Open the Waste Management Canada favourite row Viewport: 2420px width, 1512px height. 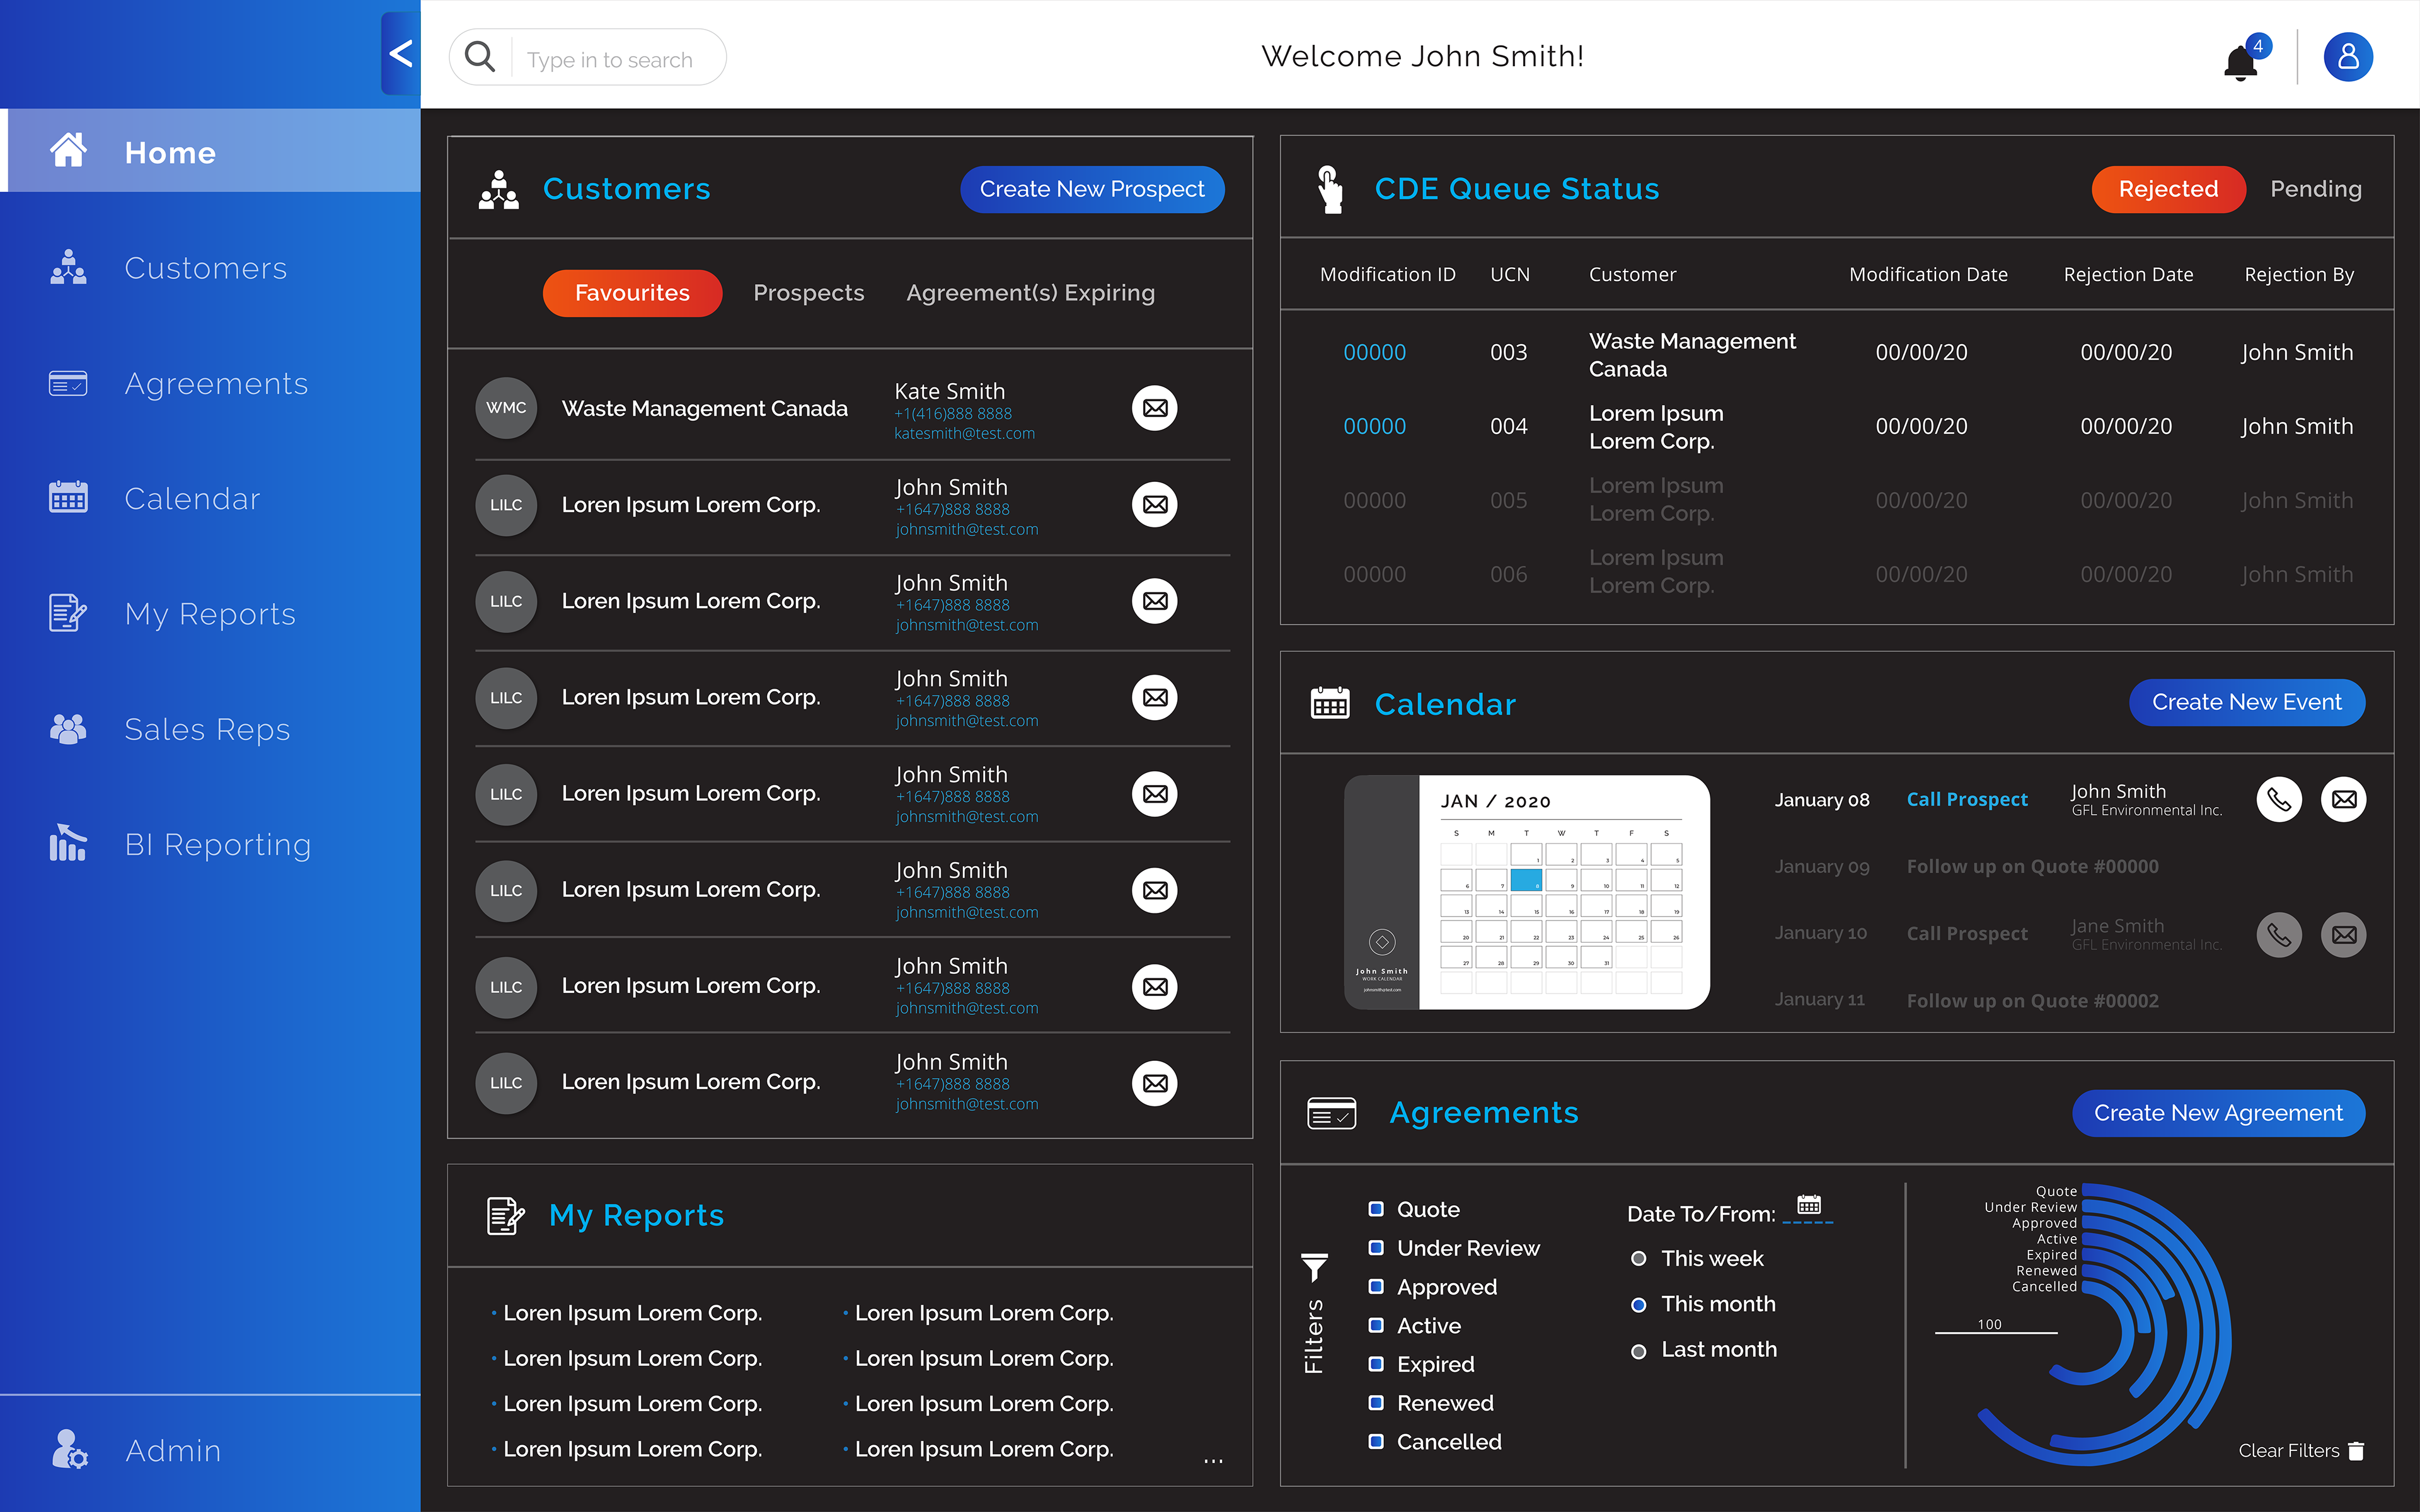pos(852,409)
